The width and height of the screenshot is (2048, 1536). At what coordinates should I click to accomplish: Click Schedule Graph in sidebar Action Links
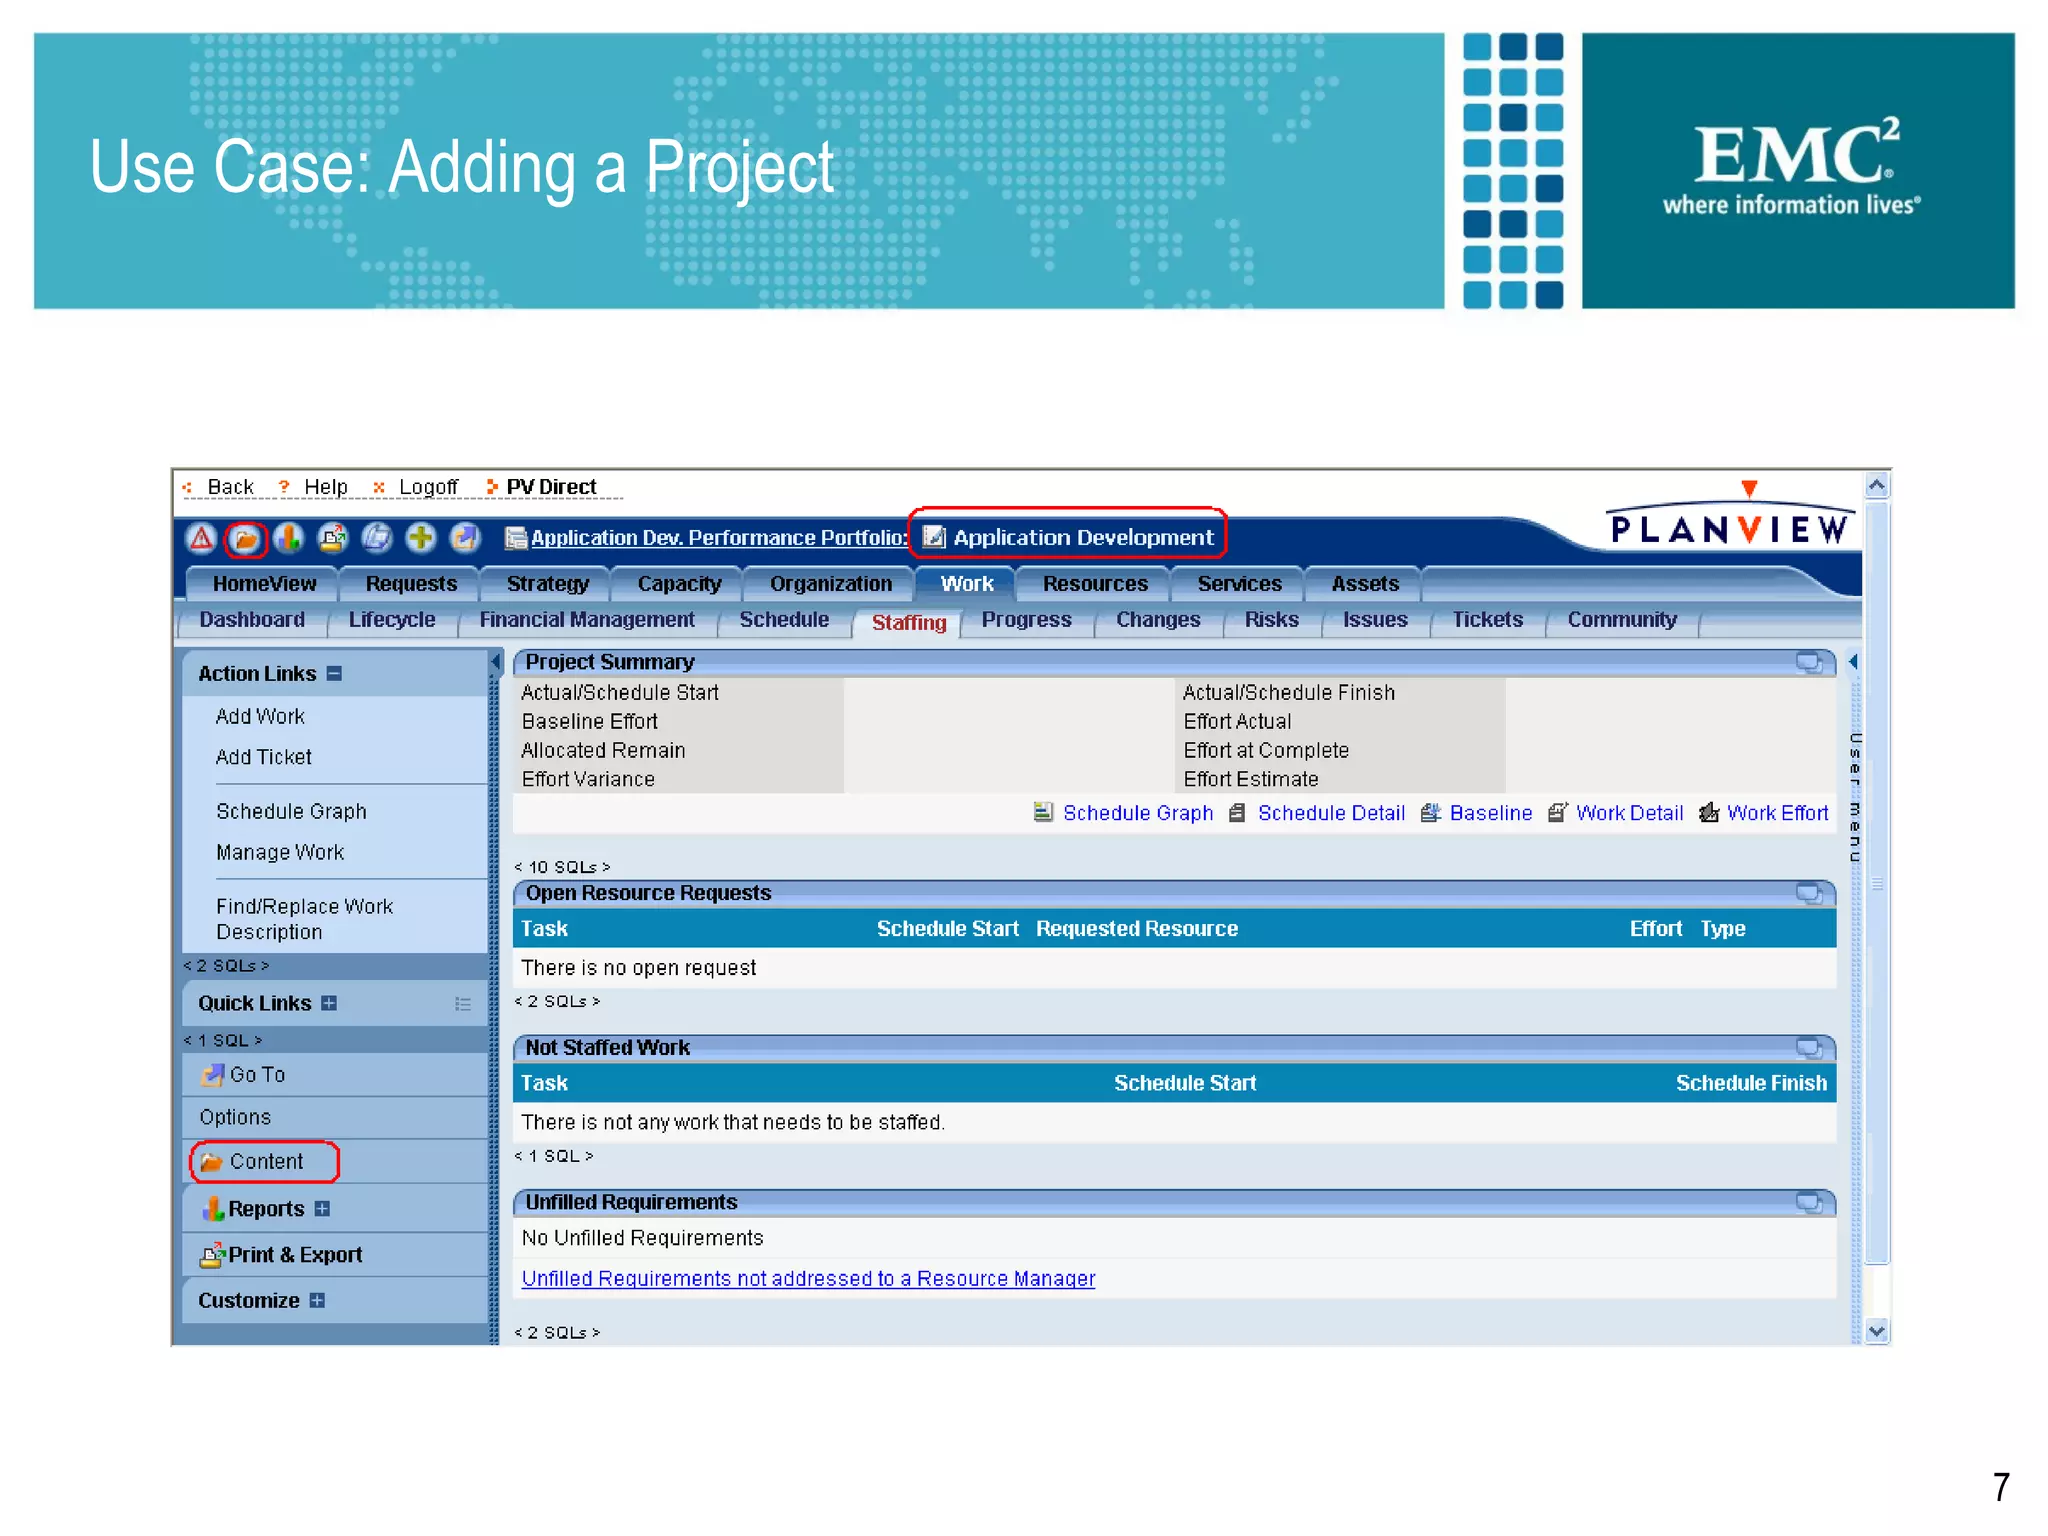tap(291, 812)
